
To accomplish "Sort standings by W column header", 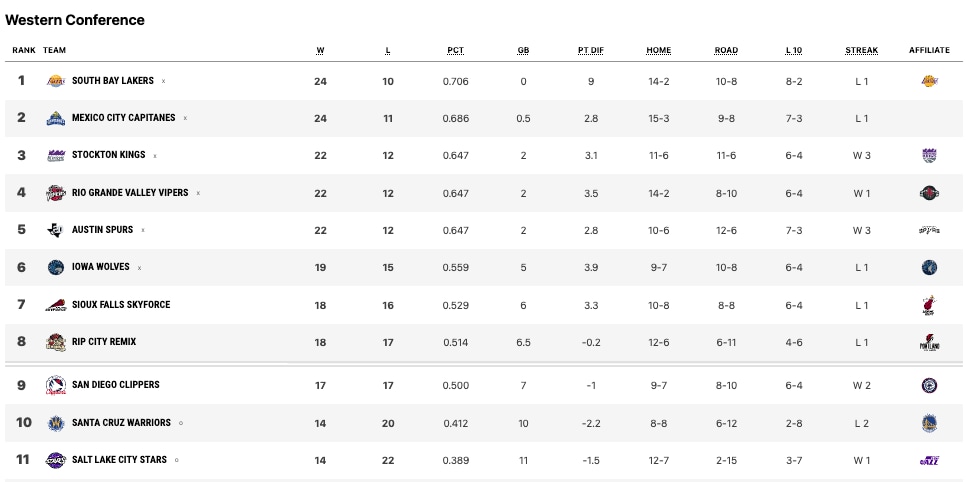I will [x=320, y=50].
